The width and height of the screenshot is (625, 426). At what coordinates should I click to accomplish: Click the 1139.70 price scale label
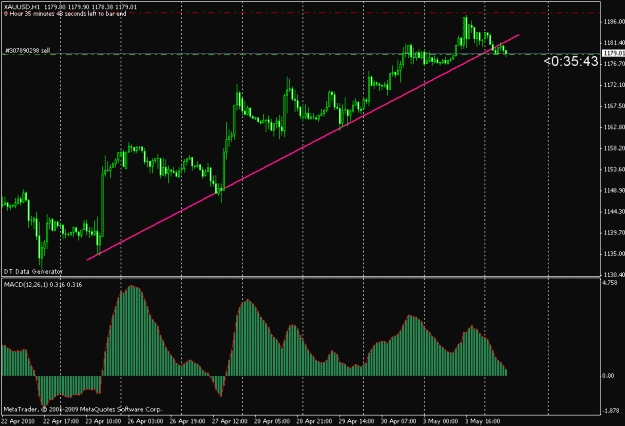pos(613,233)
